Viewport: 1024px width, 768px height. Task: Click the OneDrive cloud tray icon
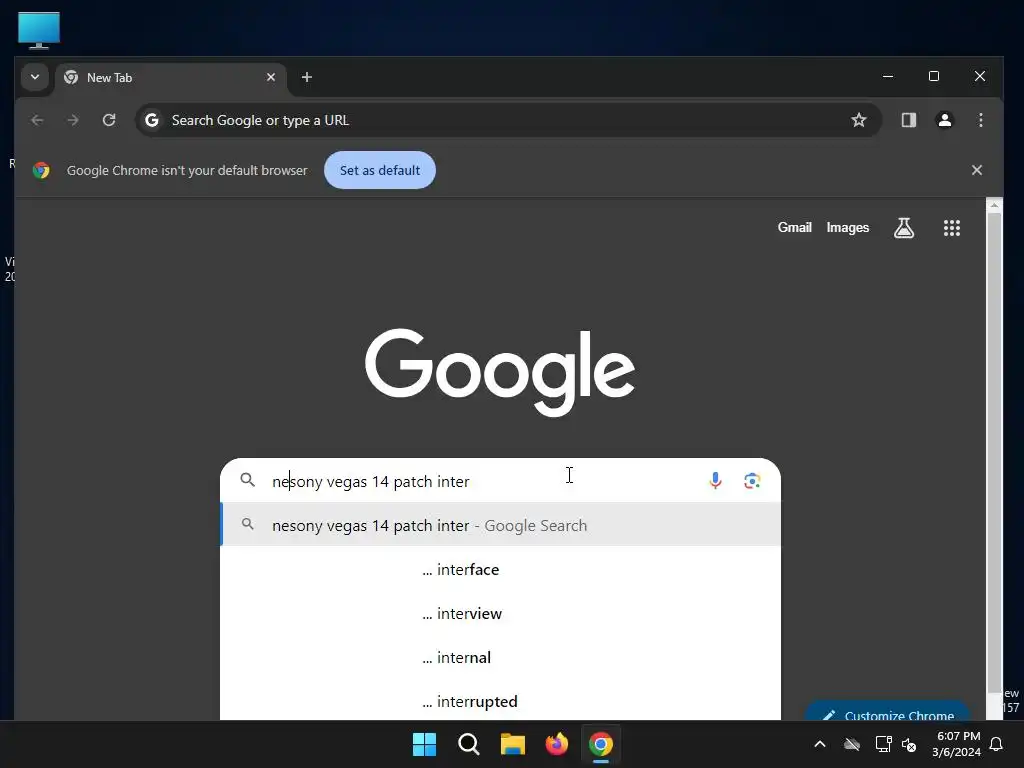point(852,744)
